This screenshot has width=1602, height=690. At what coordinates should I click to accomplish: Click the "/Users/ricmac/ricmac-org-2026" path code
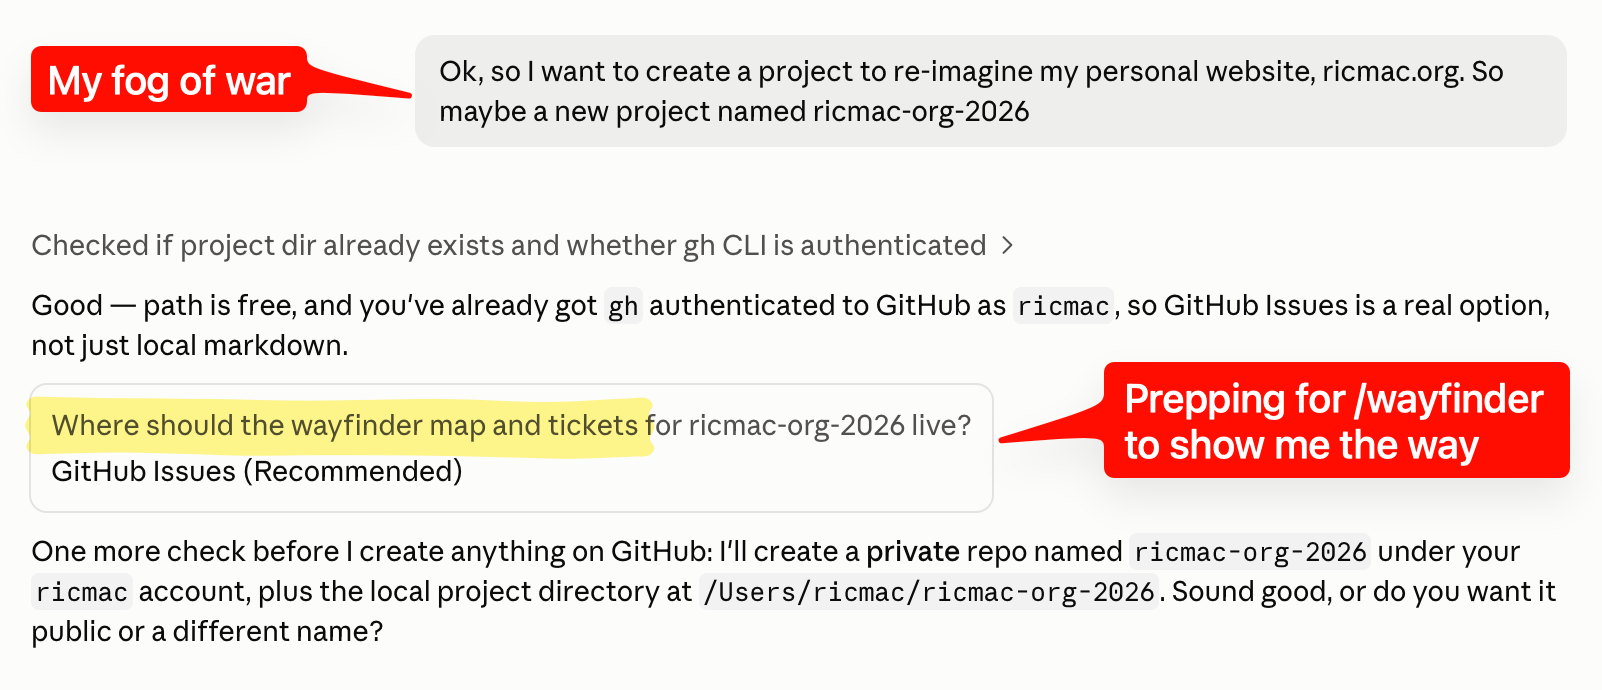[929, 592]
